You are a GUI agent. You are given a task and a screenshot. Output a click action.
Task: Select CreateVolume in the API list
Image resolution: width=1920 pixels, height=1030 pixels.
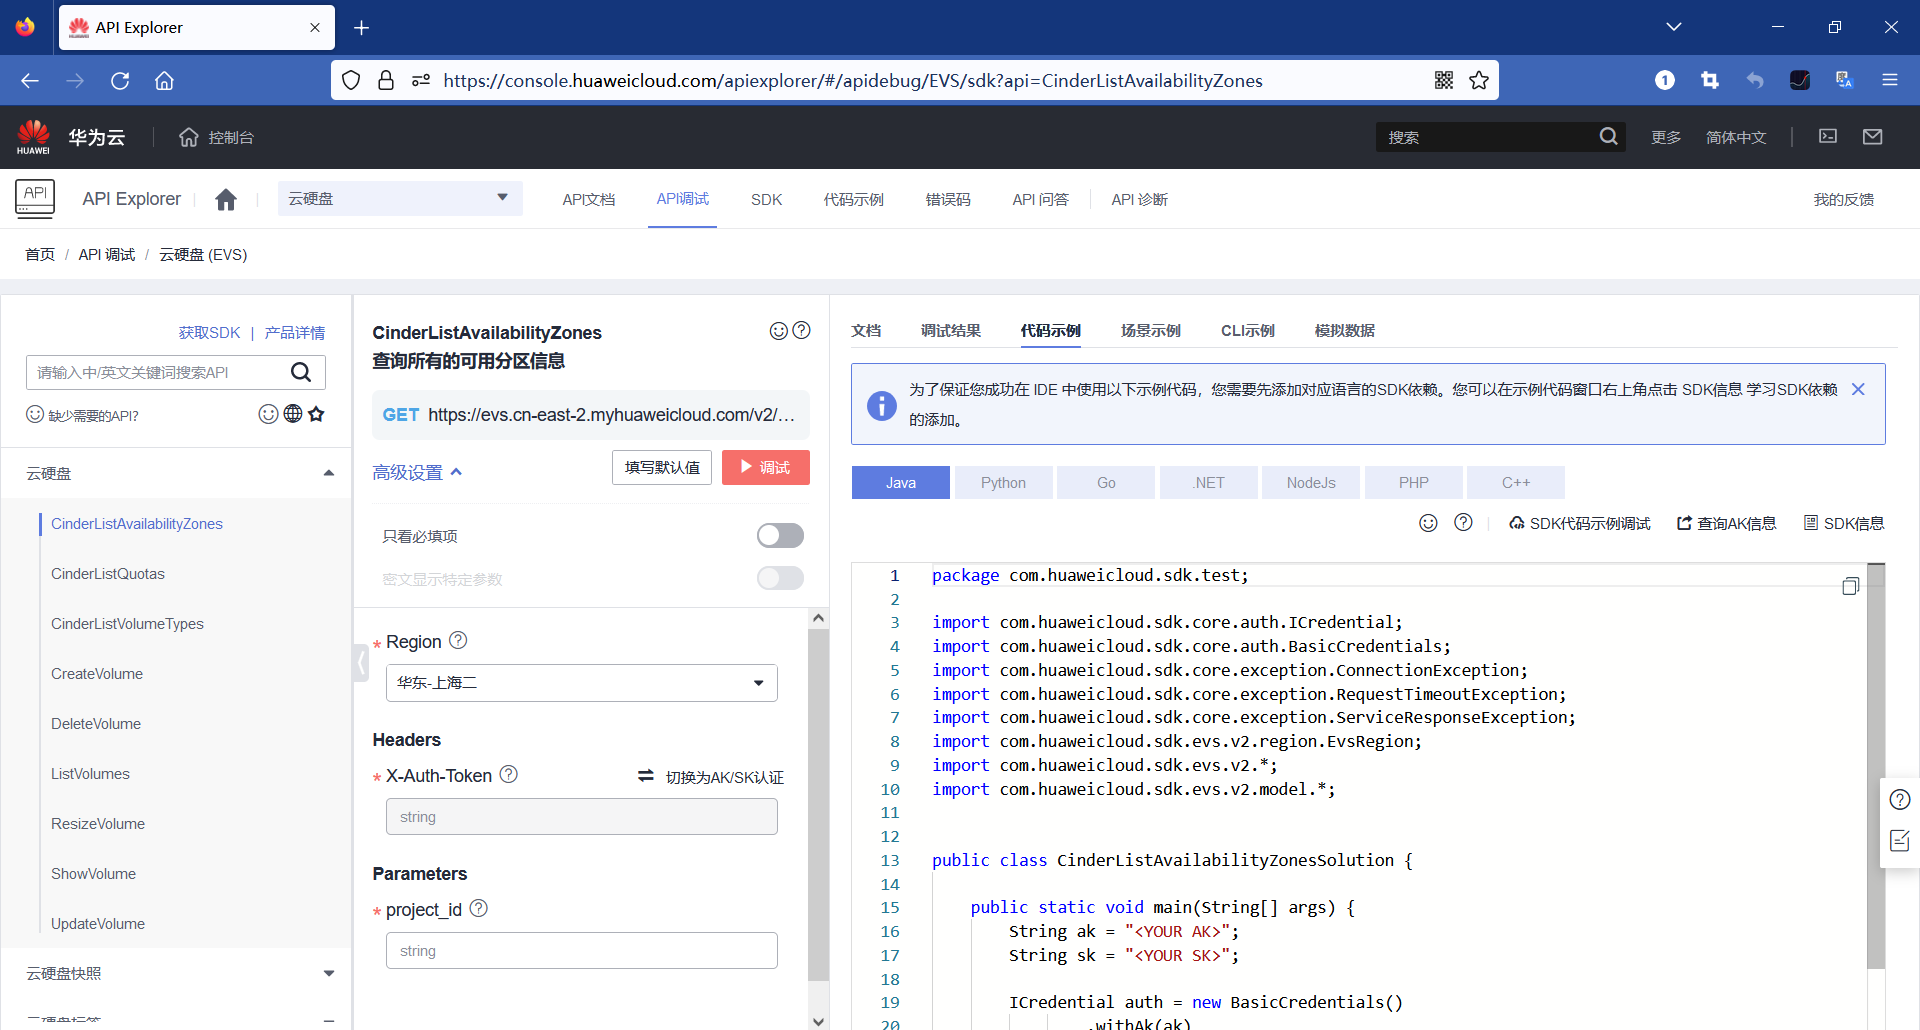[x=97, y=674]
